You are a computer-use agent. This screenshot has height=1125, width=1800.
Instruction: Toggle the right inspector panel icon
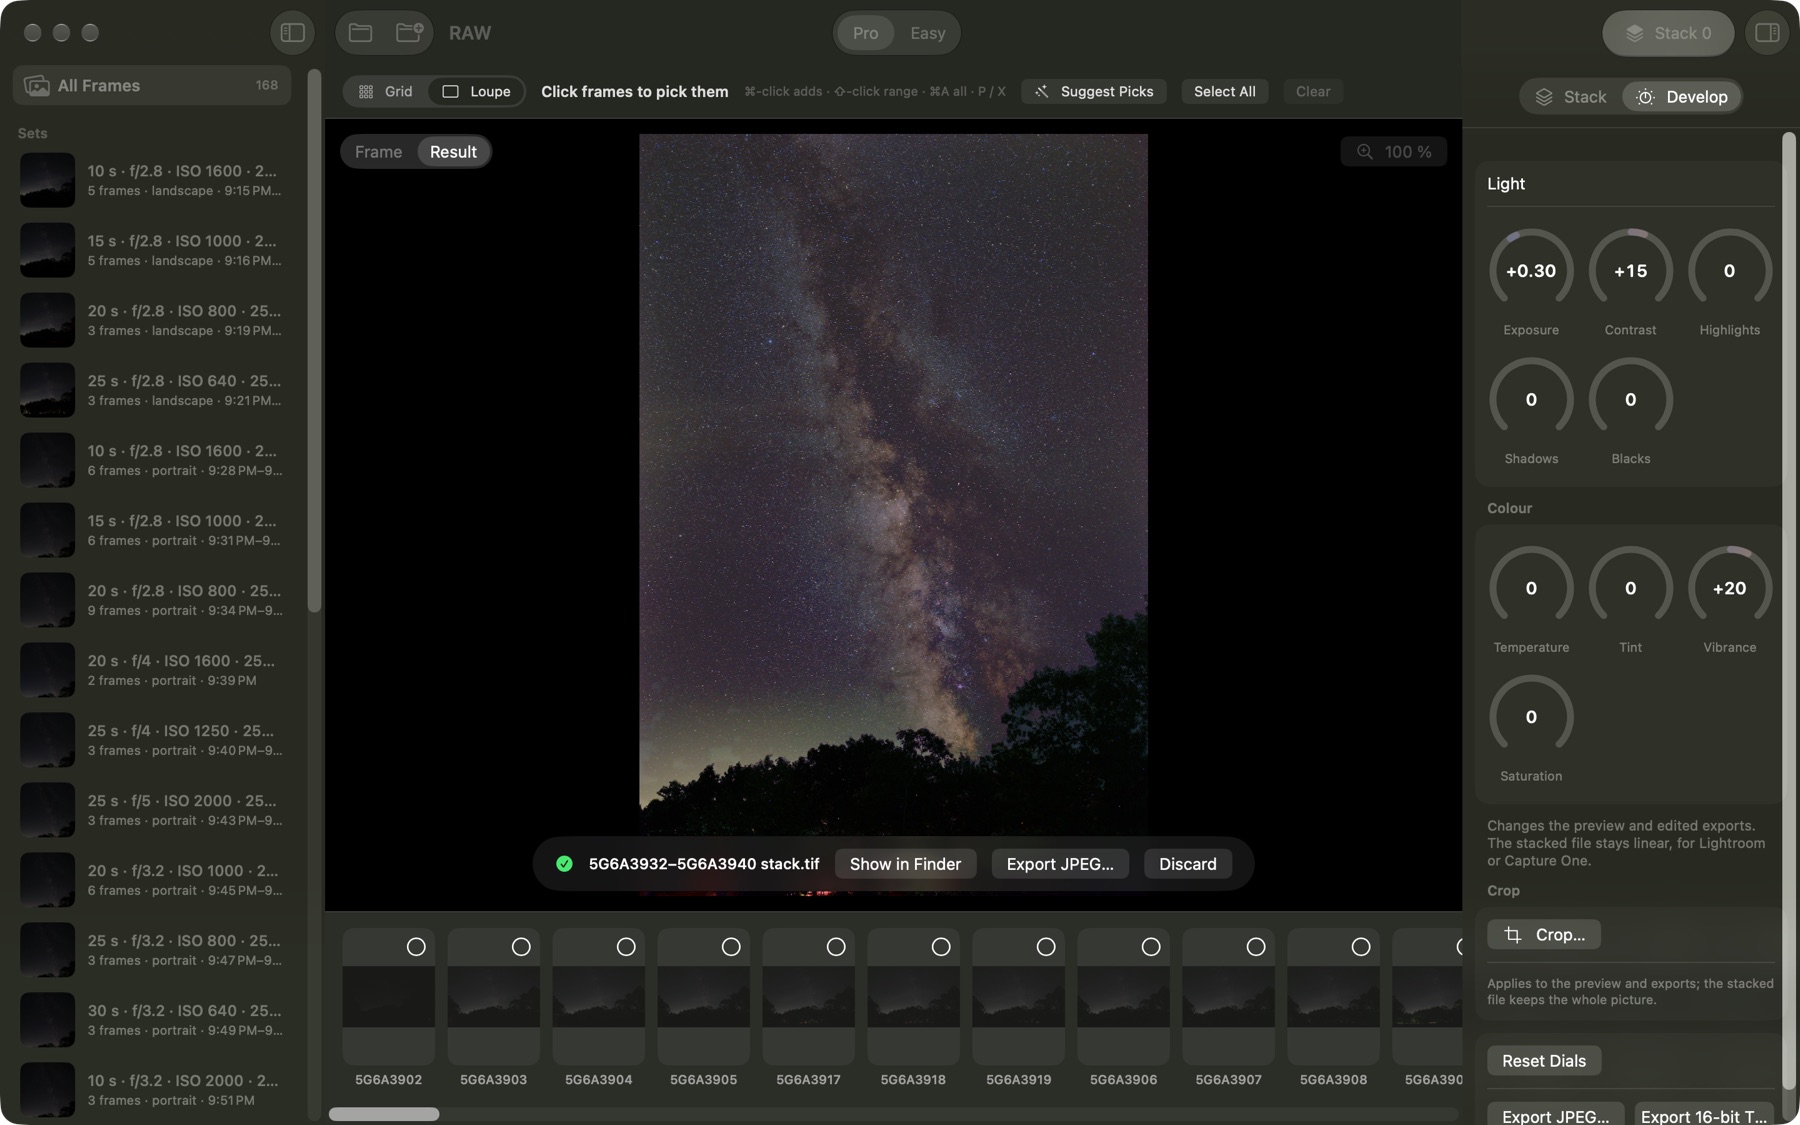[1767, 33]
